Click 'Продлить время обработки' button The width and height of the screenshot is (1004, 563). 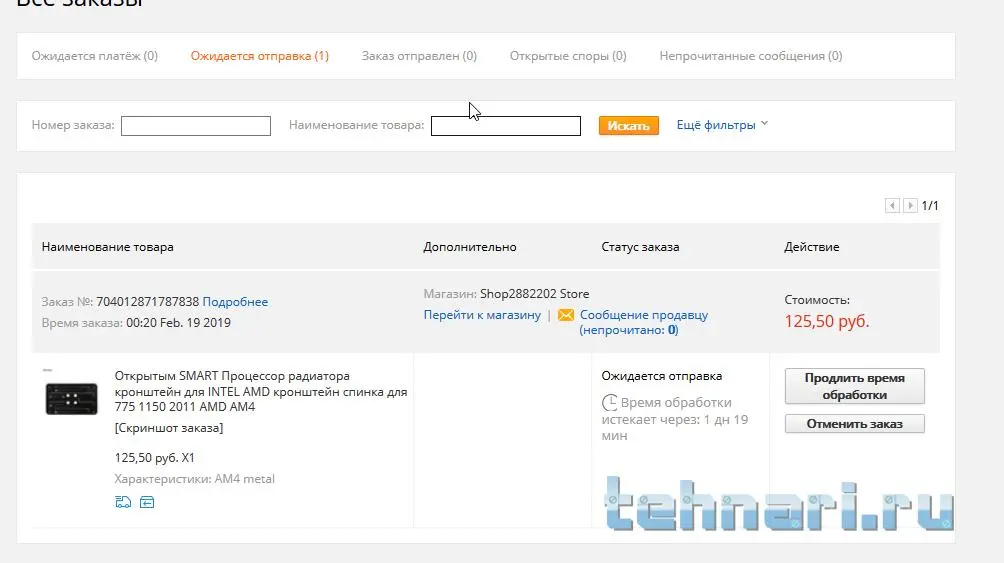[x=854, y=386]
